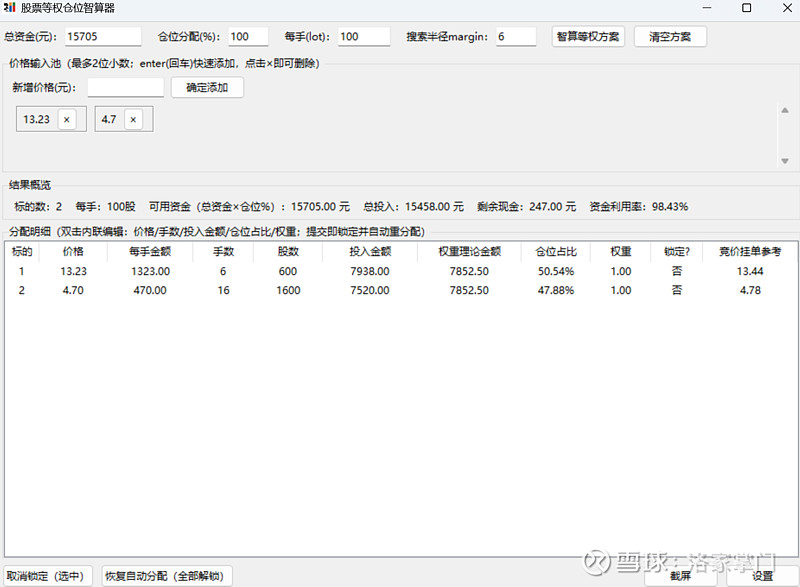The image size is (800, 587).
Task: Sort by 权重理论金额 column header
Action: click(469, 251)
